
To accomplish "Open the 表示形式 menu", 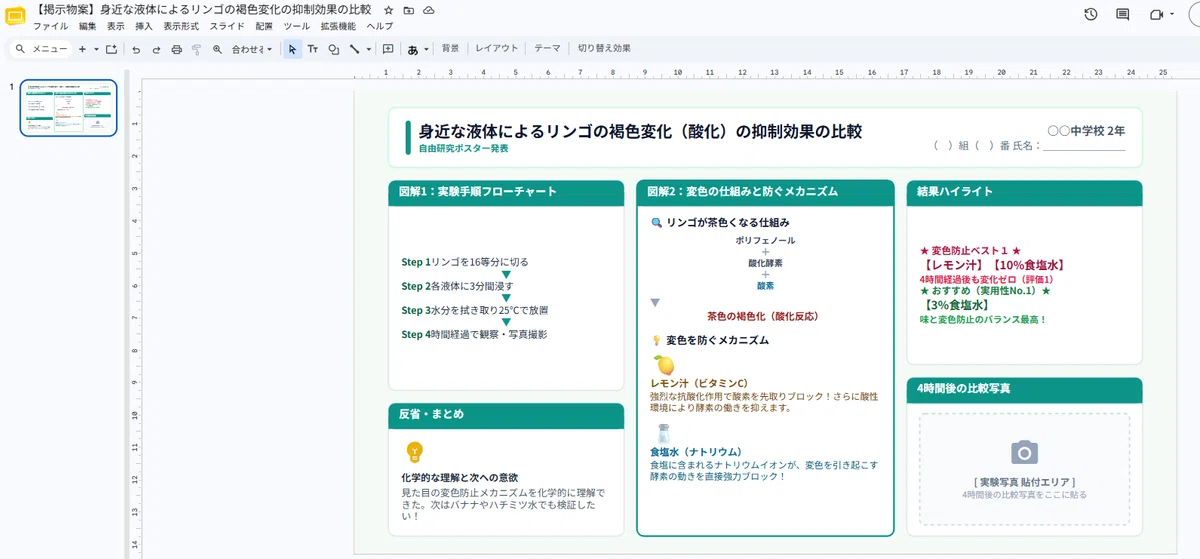I will [181, 26].
